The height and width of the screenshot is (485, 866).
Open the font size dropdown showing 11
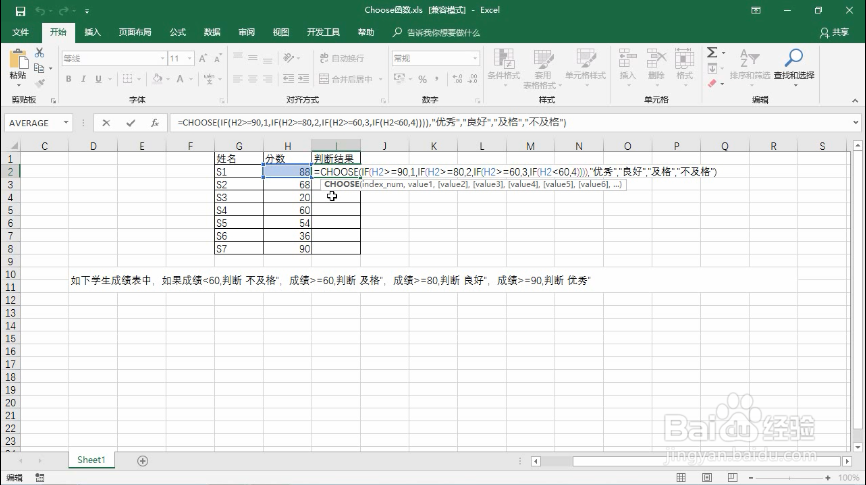[x=189, y=58]
